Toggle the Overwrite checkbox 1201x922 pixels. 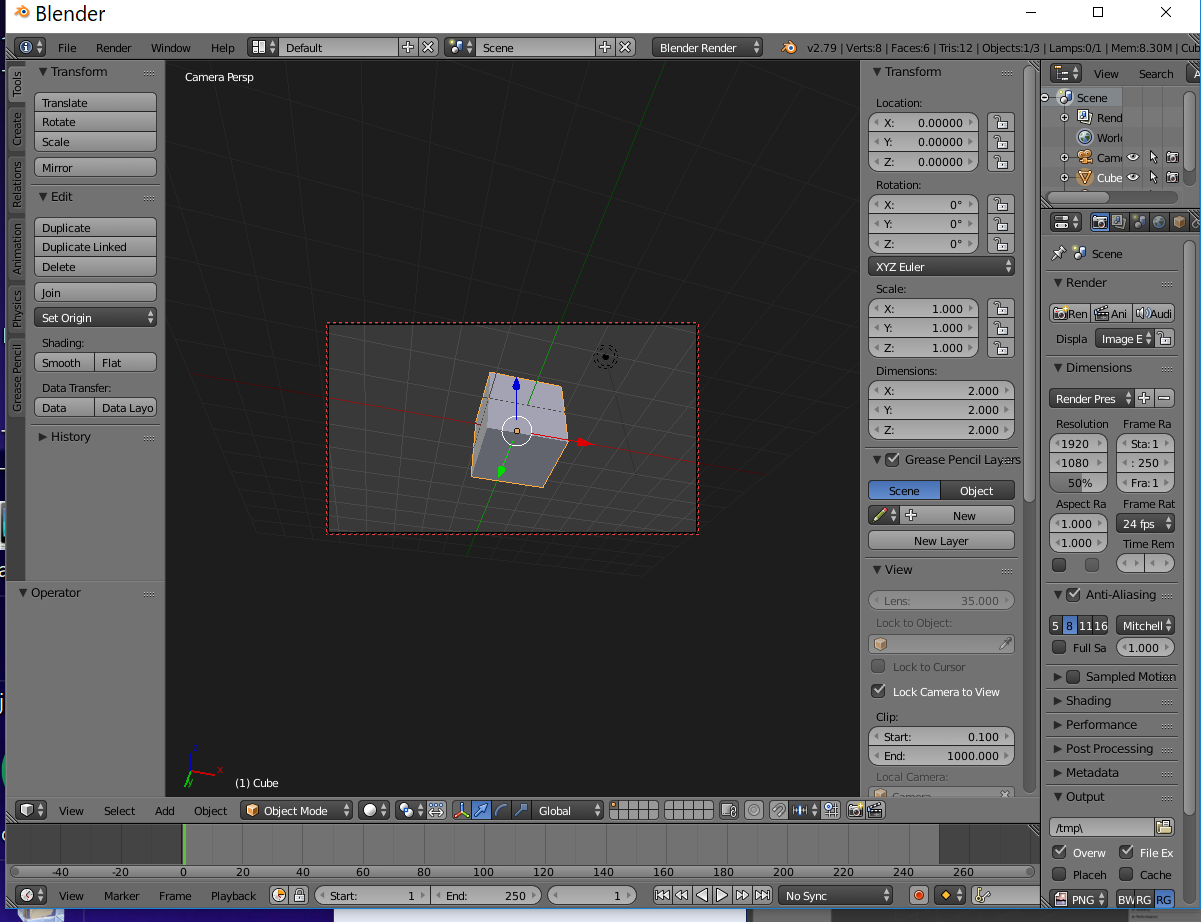click(x=1059, y=852)
